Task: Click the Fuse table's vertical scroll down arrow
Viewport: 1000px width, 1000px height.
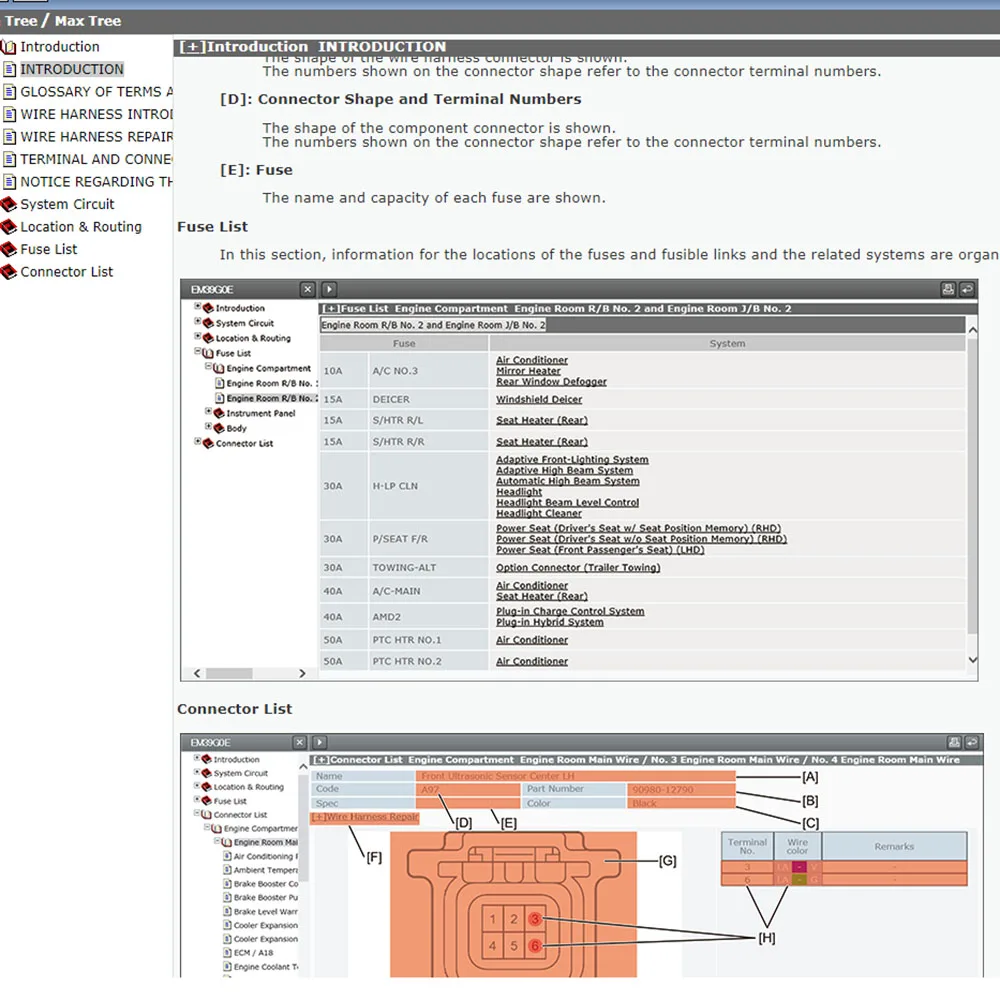Action: coord(973,660)
